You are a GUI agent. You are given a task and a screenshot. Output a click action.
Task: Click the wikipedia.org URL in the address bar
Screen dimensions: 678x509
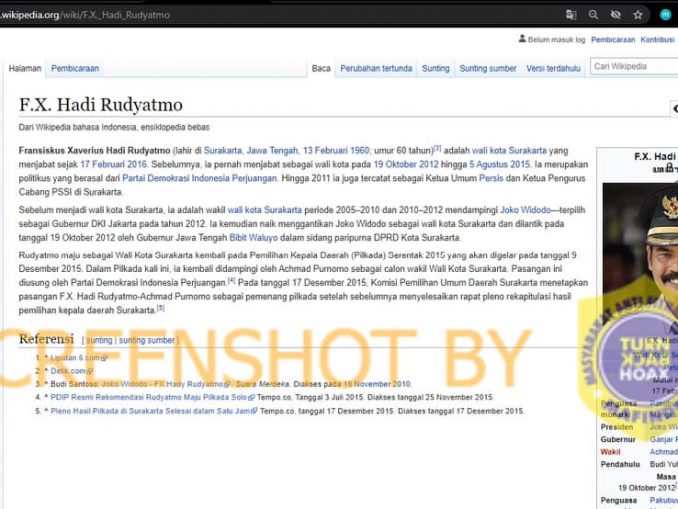click(x=85, y=15)
